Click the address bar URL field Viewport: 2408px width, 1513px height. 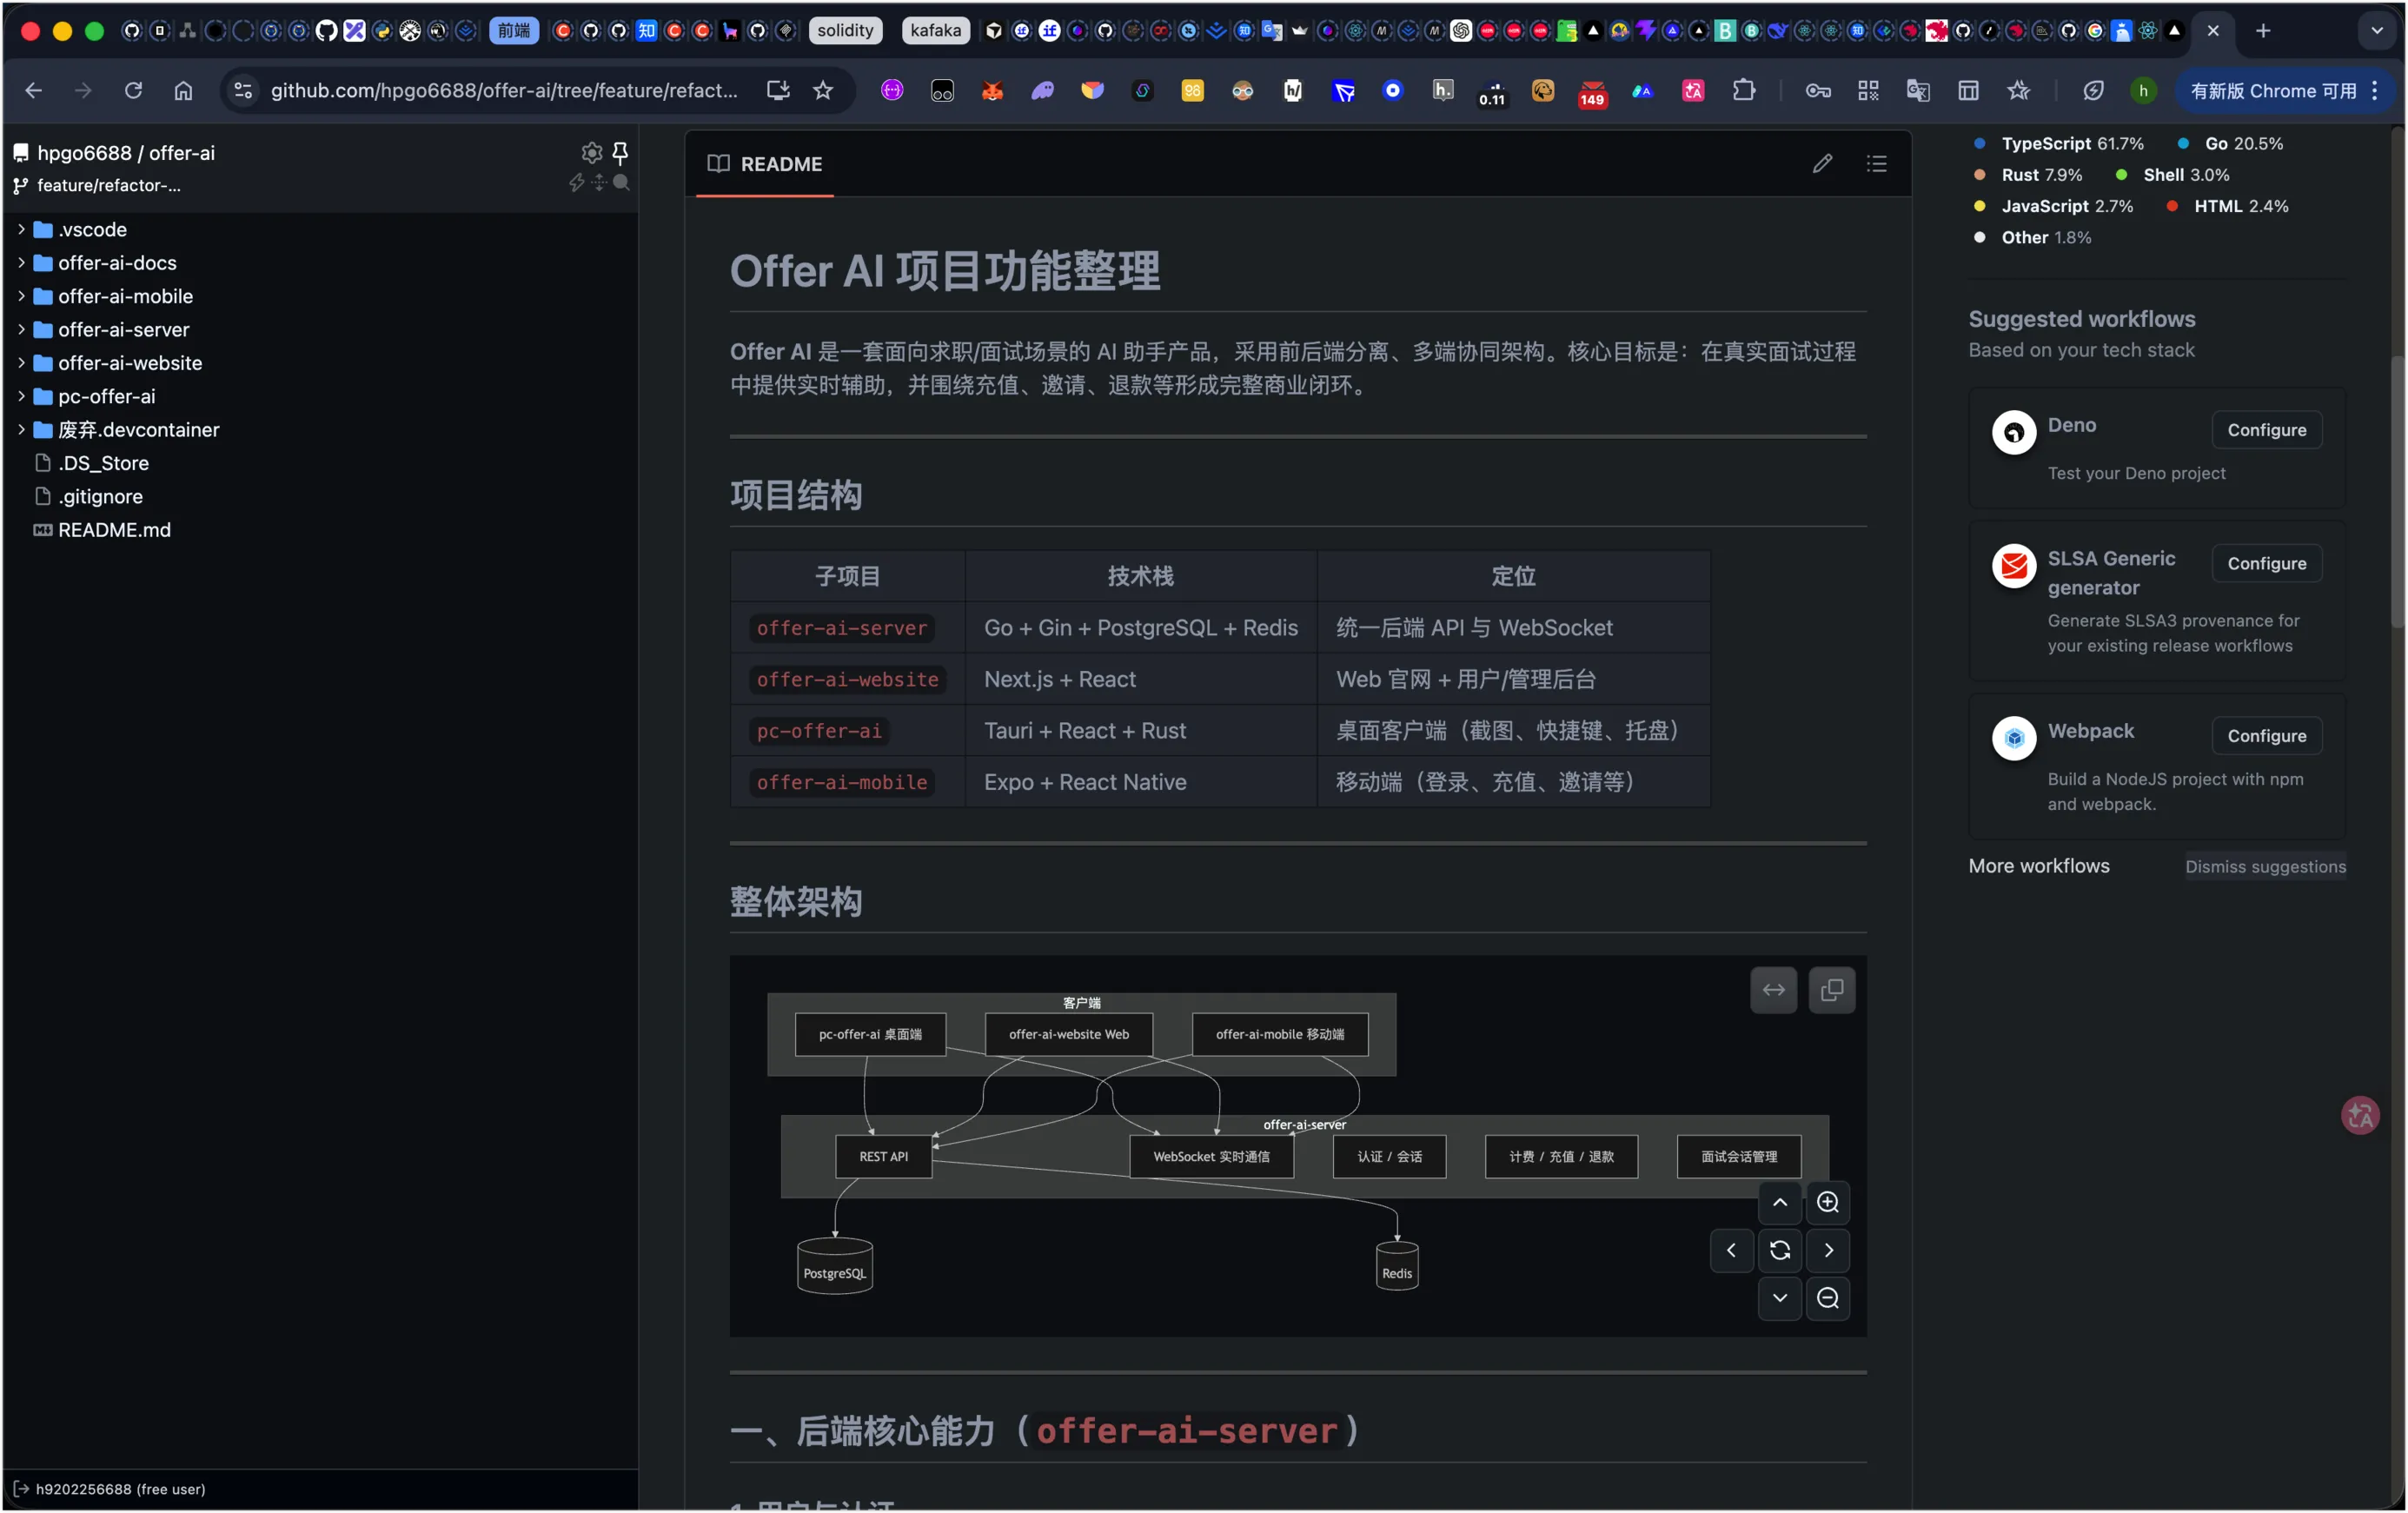point(504,90)
